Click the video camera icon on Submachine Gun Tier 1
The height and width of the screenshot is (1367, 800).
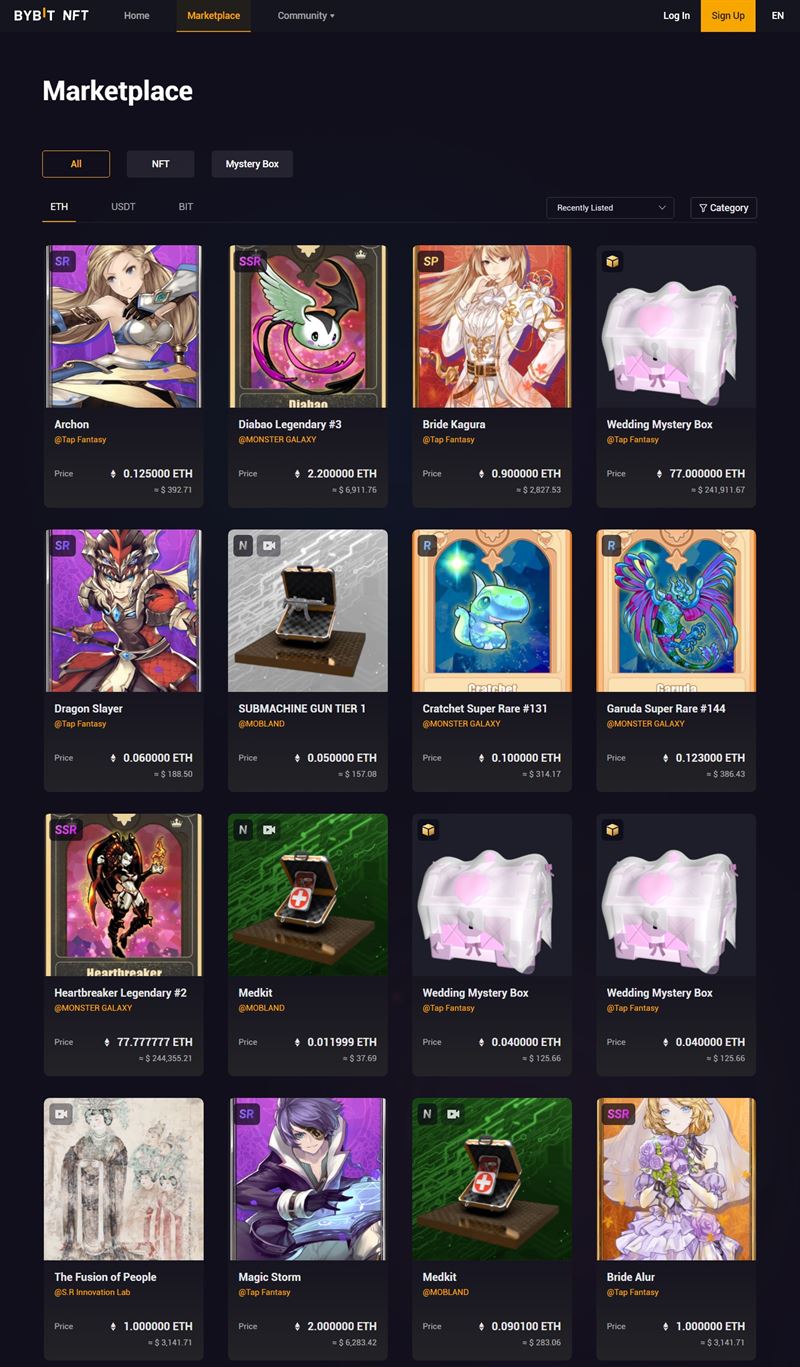click(x=268, y=546)
